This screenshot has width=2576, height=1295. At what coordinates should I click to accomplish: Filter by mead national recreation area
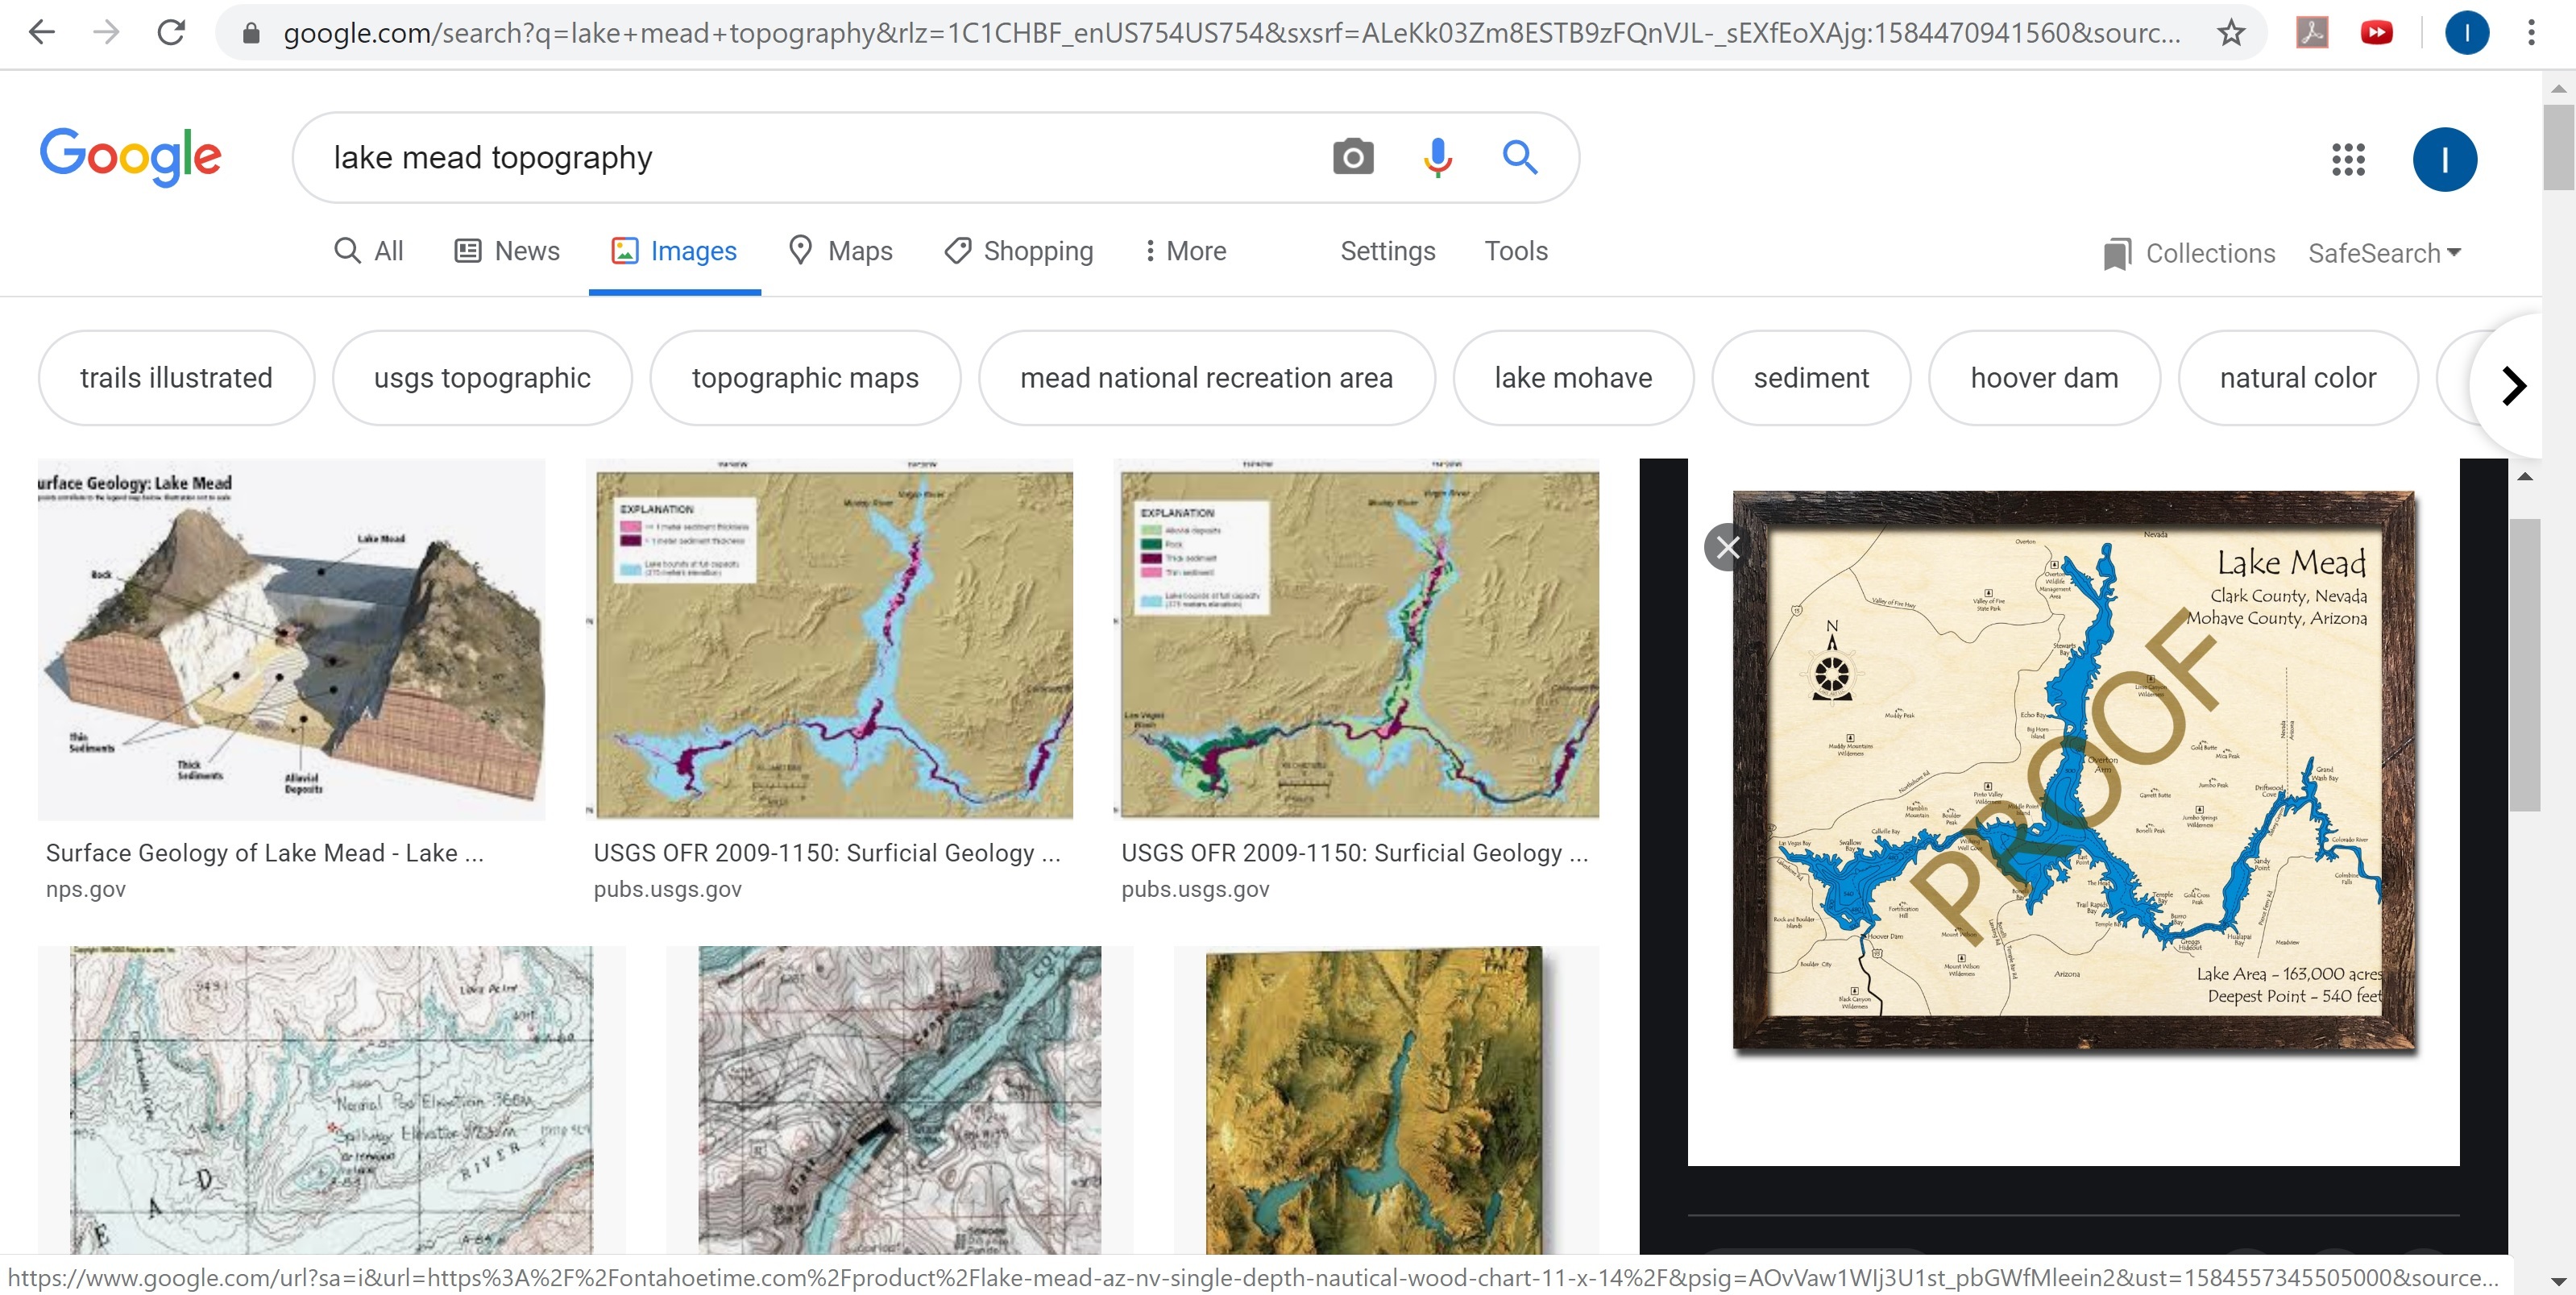1206,378
